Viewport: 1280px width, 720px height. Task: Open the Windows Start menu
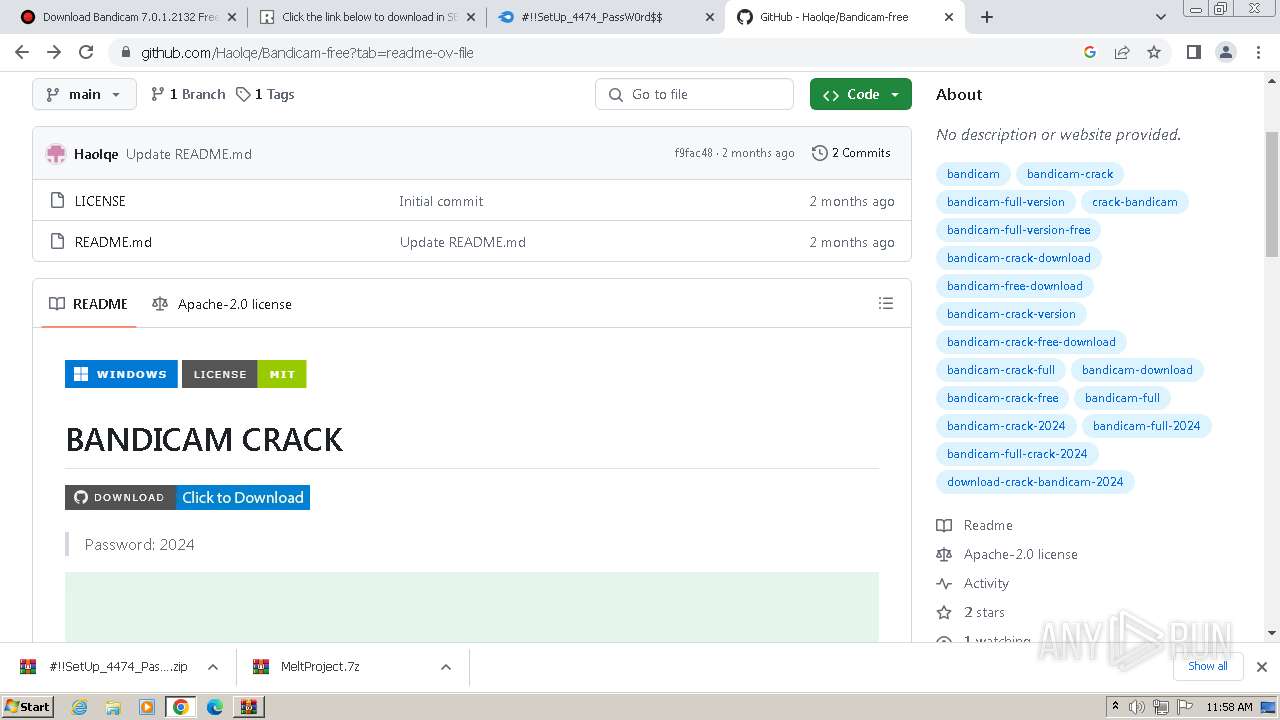(x=28, y=707)
